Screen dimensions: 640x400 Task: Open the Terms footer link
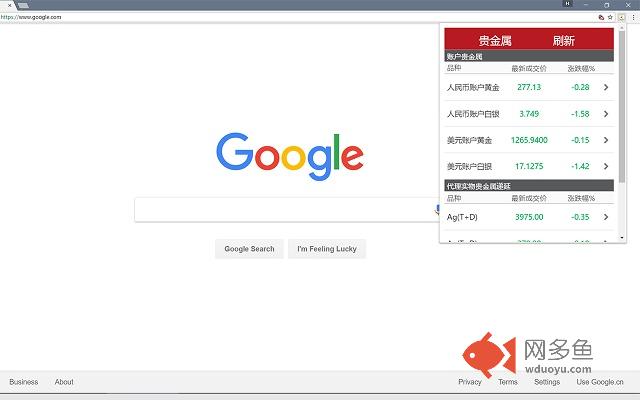[508, 382]
